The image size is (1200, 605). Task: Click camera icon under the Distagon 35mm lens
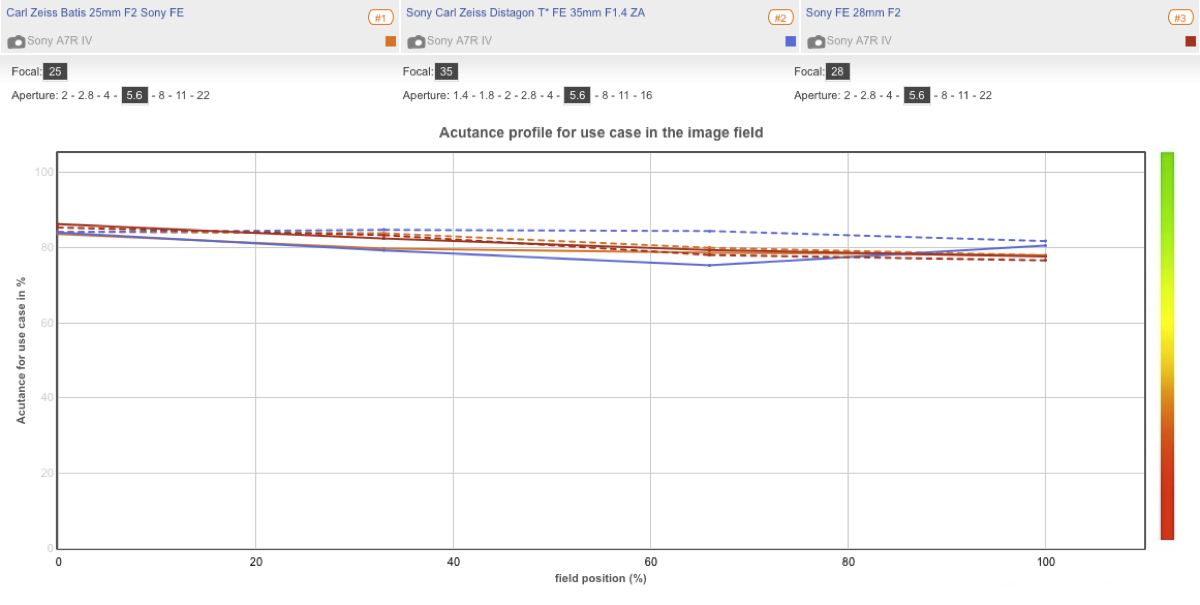[x=416, y=41]
